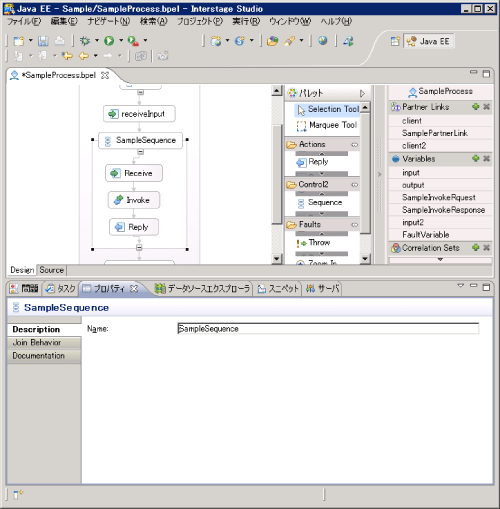
Task: Select the Invoke activity node
Action: point(134,200)
